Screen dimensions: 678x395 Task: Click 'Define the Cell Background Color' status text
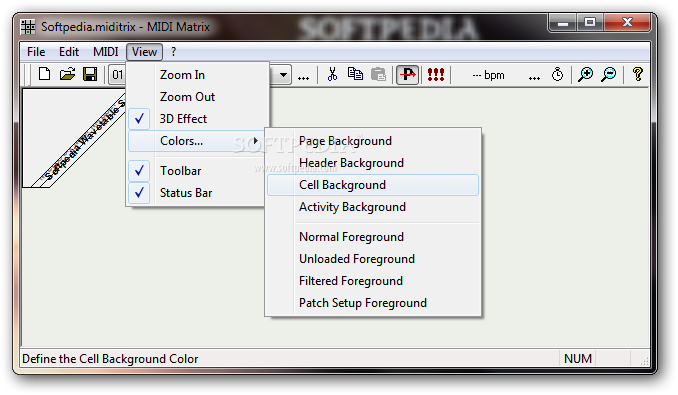110,359
